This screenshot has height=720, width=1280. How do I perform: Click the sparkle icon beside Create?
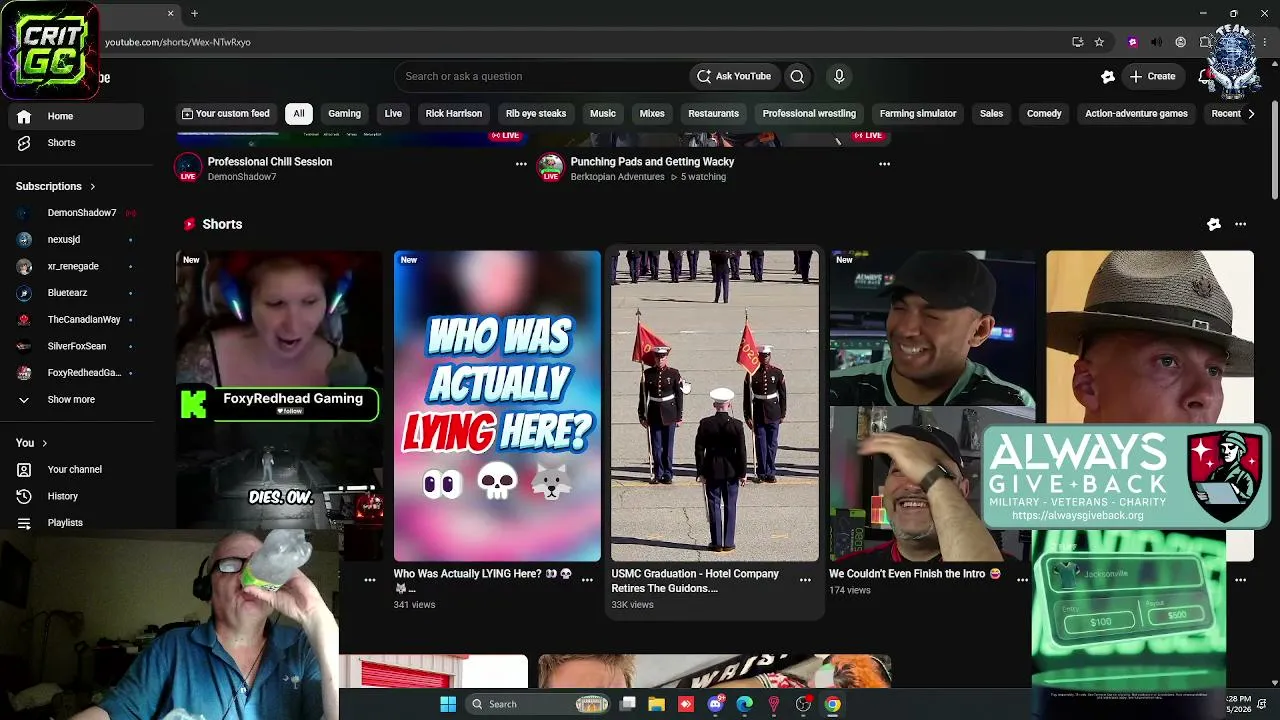(x=1108, y=76)
